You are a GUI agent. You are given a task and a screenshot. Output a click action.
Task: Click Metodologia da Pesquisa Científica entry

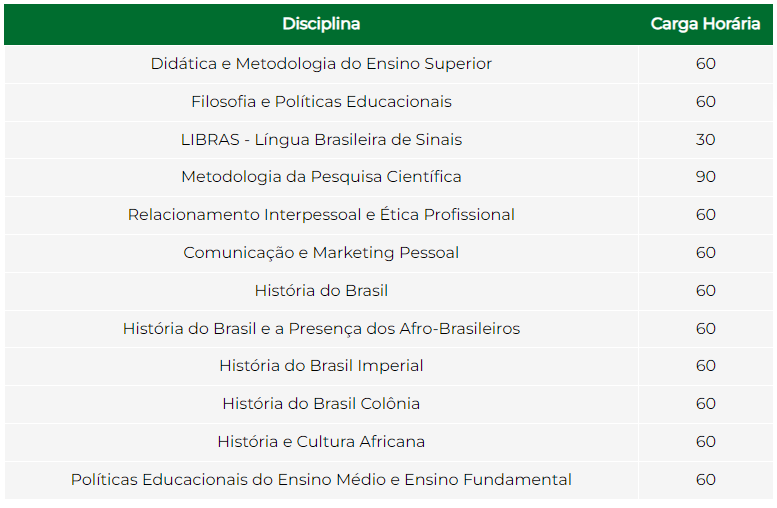pos(321,177)
